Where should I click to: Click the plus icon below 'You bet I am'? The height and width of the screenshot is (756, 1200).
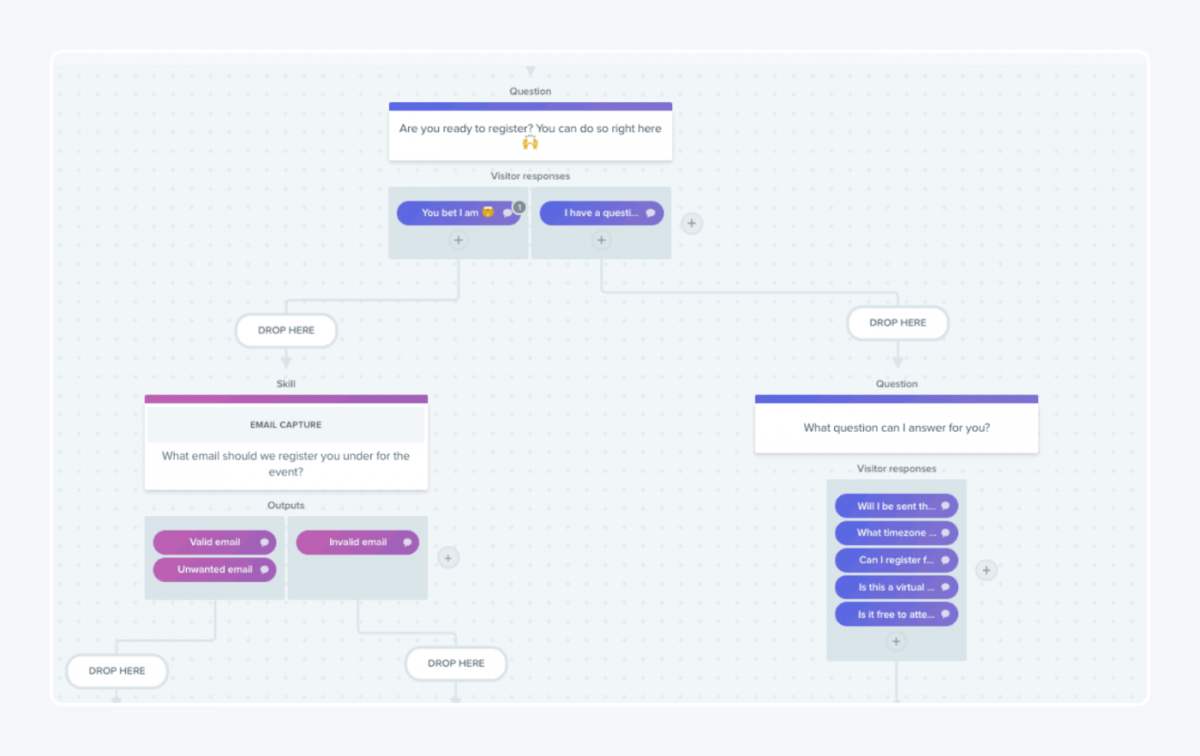pos(458,240)
